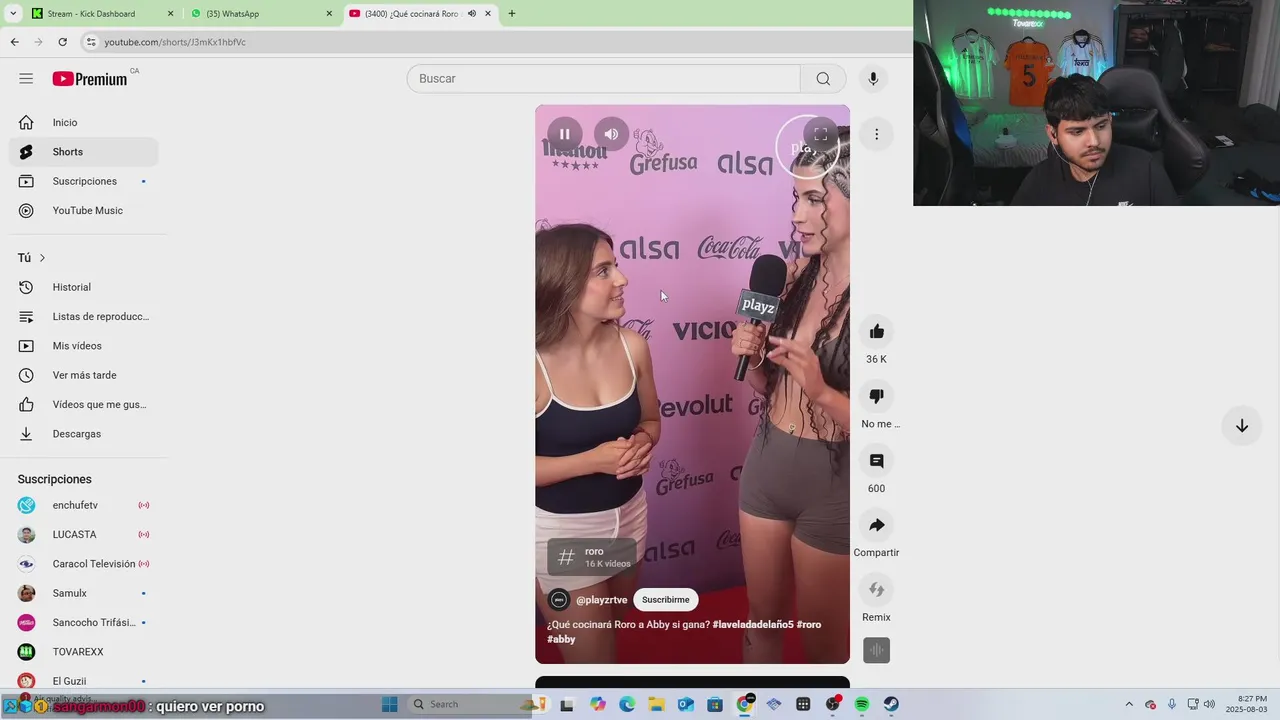Viewport: 1280px width, 720px height.
Task: Open Listas de reproducción
Action: 84,316
